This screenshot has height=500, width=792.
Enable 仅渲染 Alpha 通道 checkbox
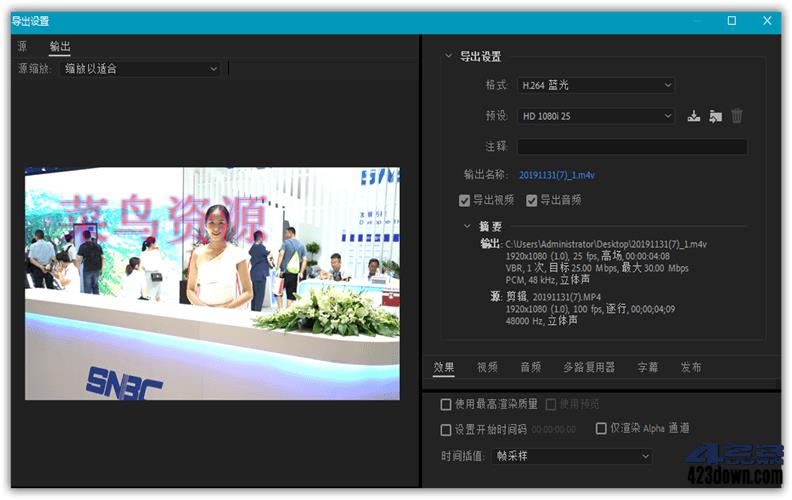coord(601,428)
